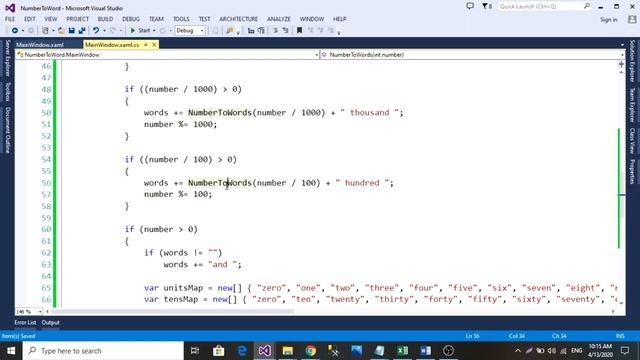Click the Windows Start button
The image size is (640, 360).
click(11, 351)
